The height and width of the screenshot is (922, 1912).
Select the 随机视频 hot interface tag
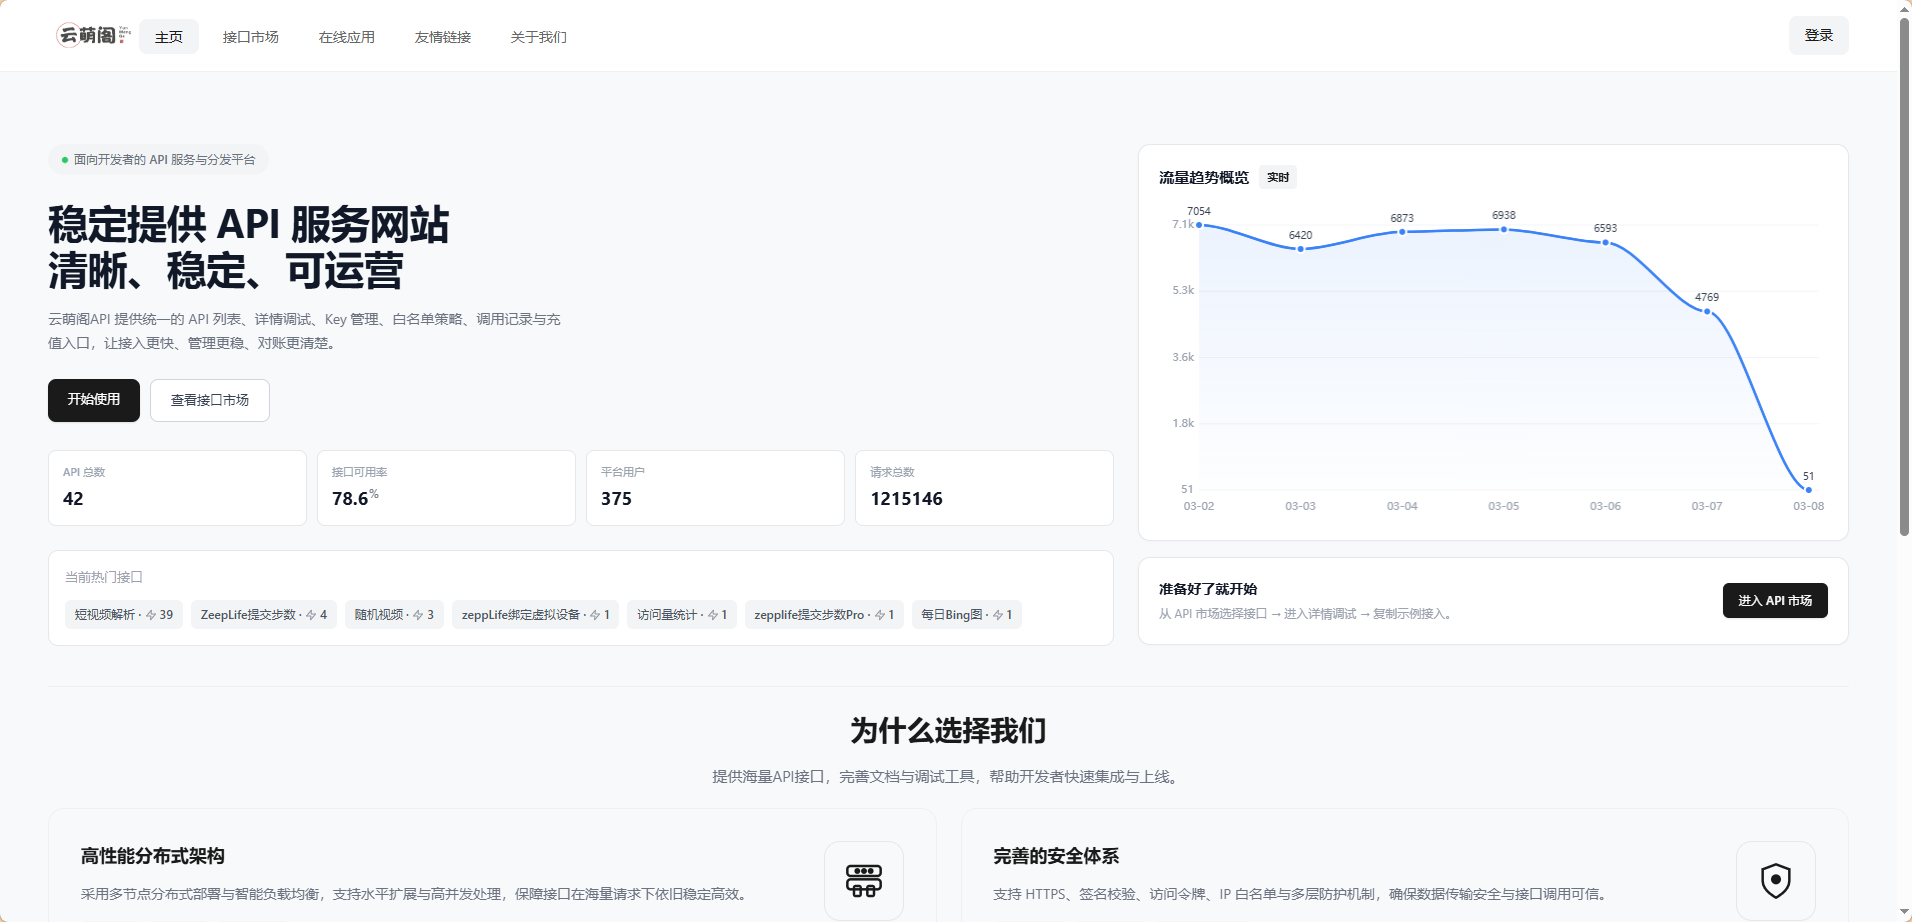[395, 615]
